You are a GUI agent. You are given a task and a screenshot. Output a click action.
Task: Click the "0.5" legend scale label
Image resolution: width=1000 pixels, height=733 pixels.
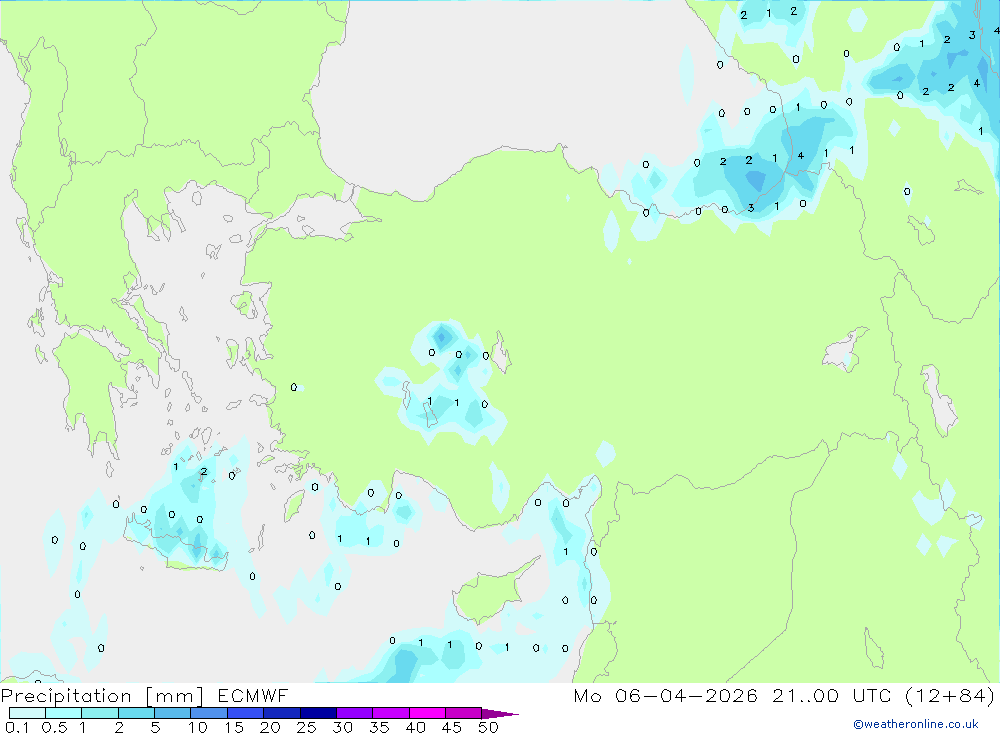(x=54, y=727)
